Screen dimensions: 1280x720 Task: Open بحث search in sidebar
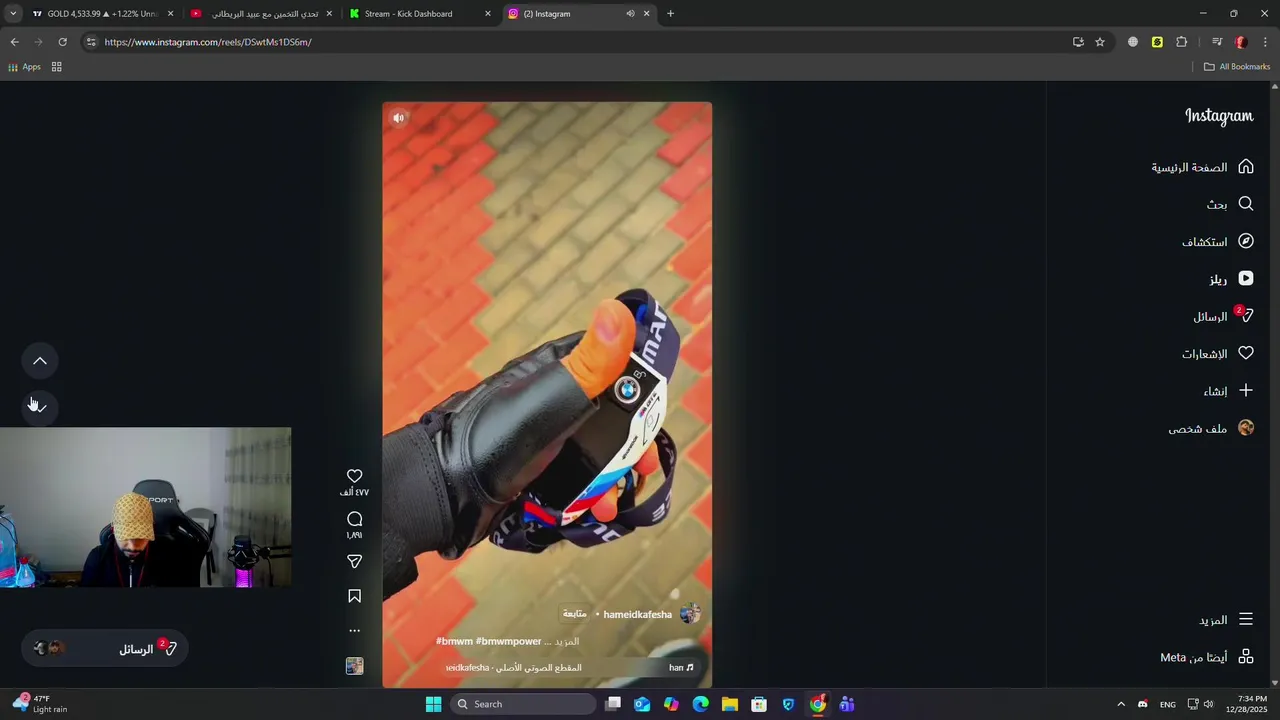pyautogui.click(x=1229, y=204)
